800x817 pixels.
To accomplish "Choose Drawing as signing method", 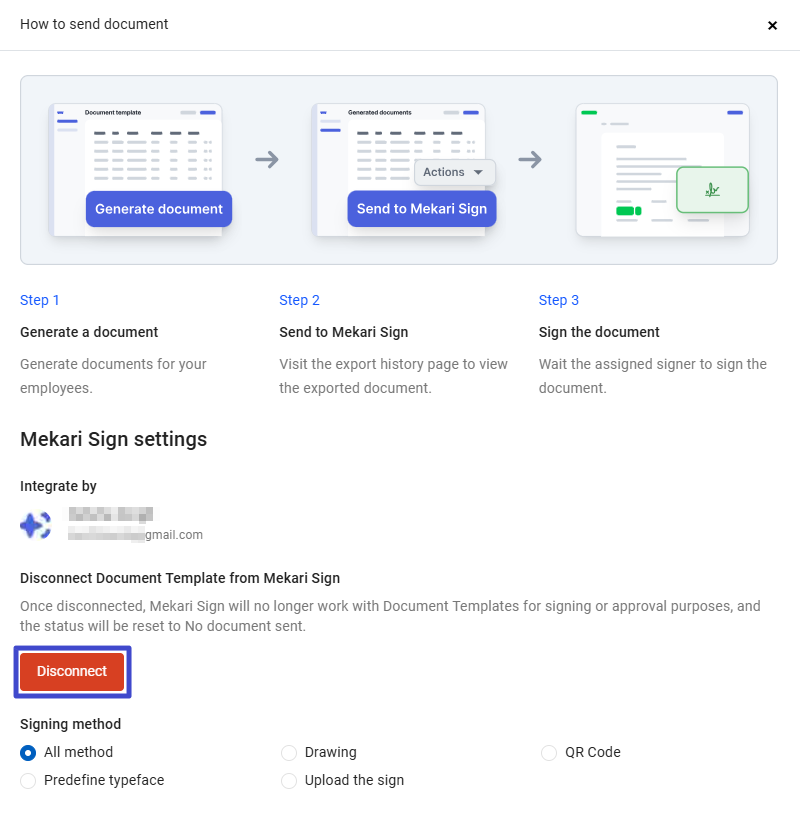I will [x=289, y=753].
